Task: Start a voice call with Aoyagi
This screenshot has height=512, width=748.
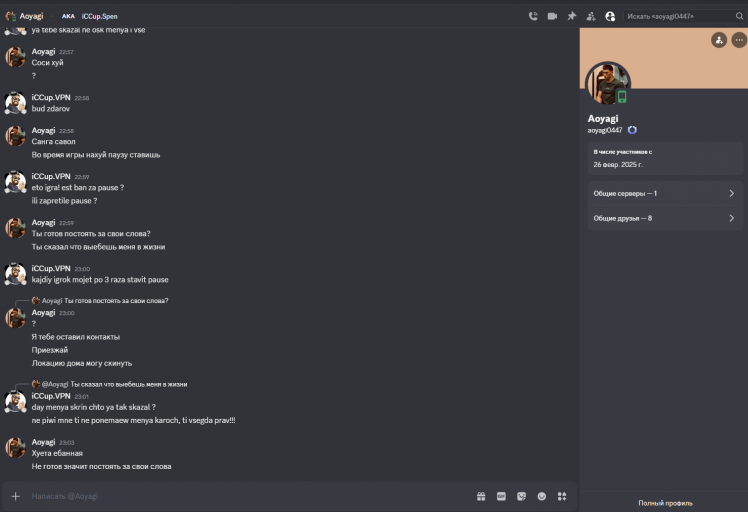Action: click(x=533, y=16)
